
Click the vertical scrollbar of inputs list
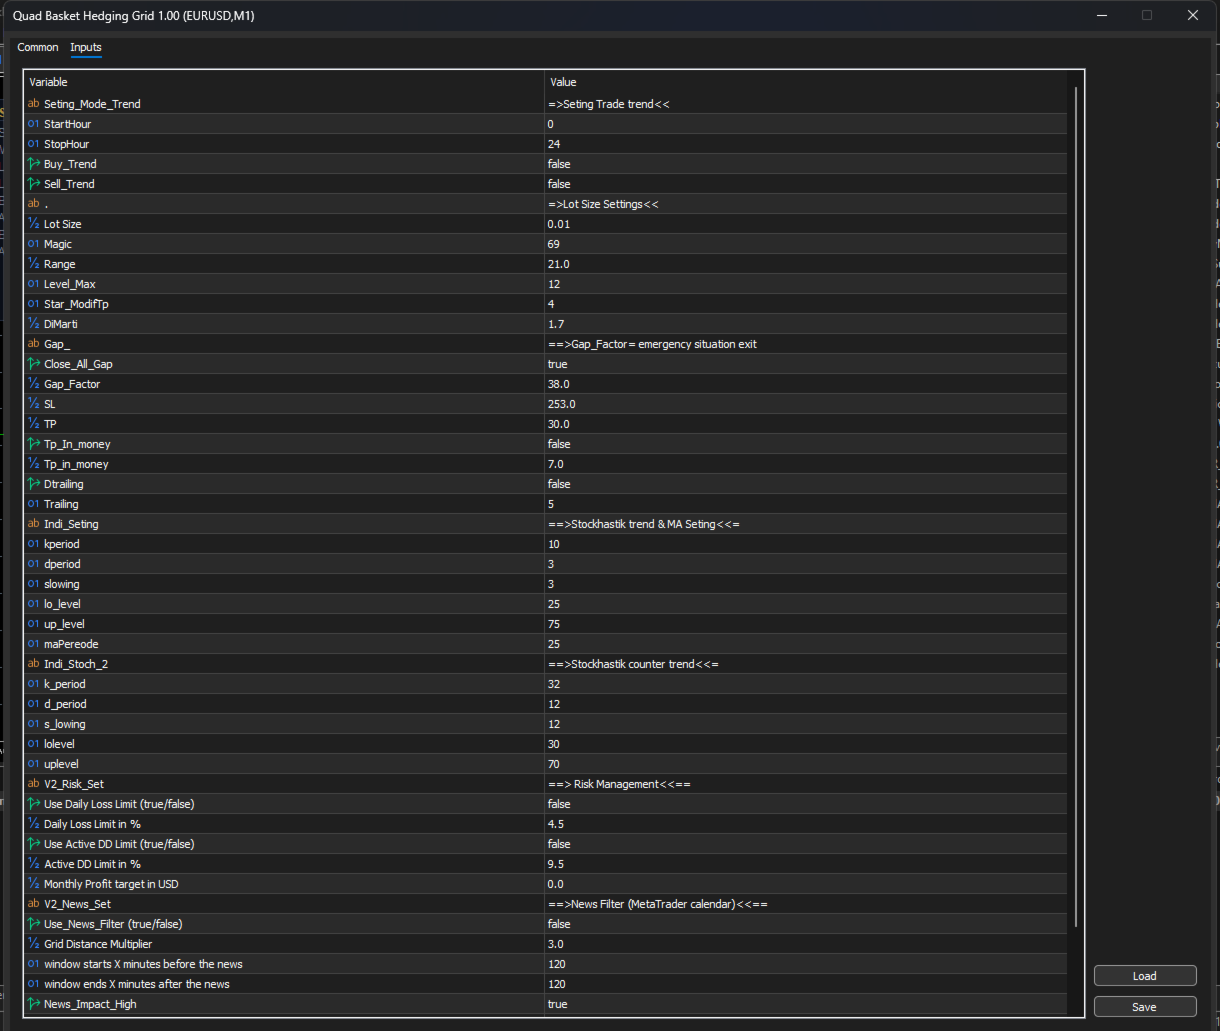click(x=1076, y=508)
